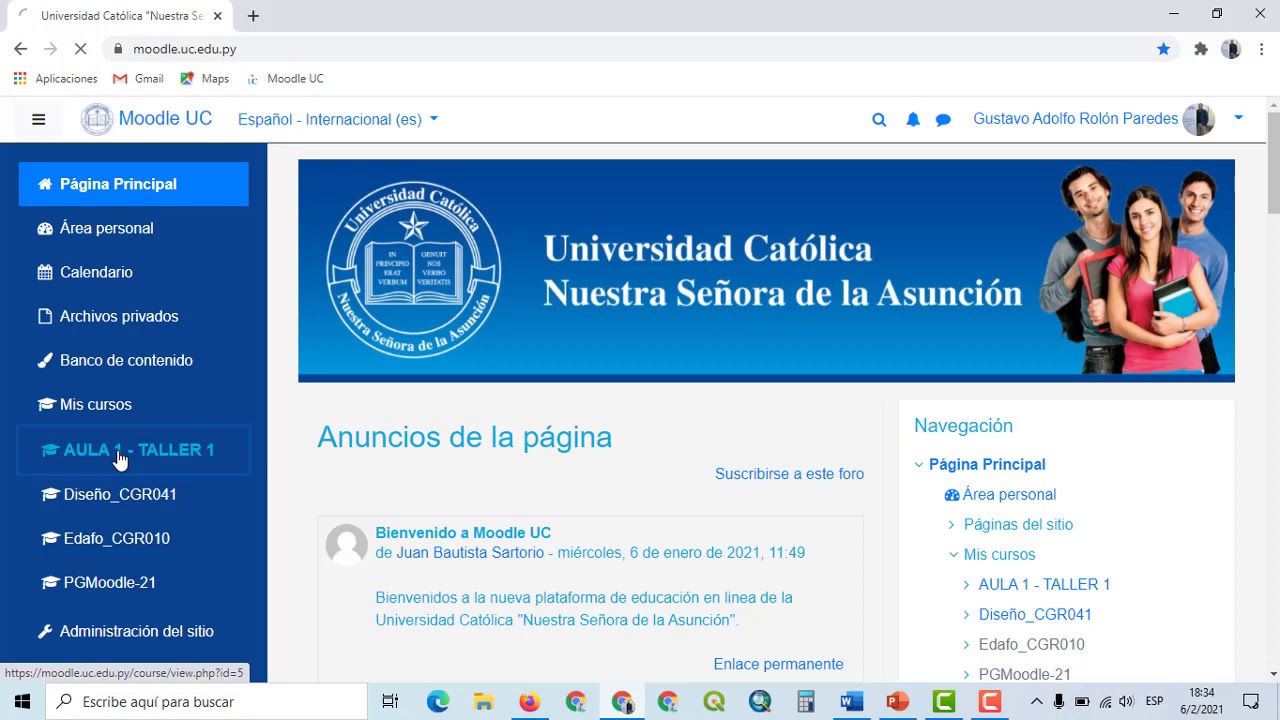
Task: Open File Explorer from the taskbar
Action: 483,702
